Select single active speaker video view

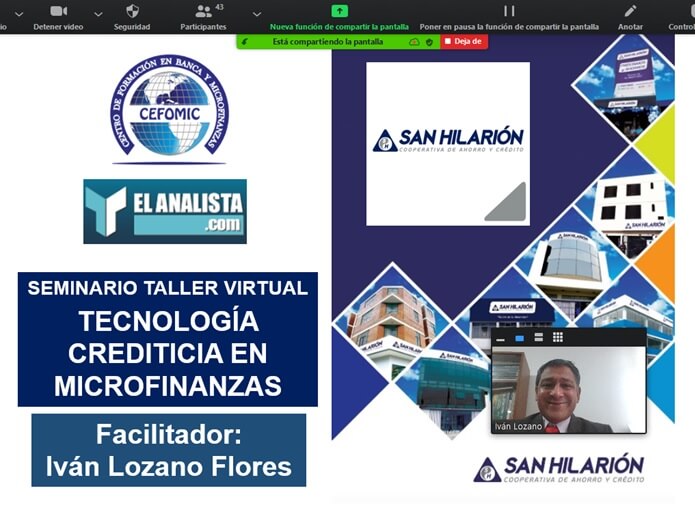[520, 338]
